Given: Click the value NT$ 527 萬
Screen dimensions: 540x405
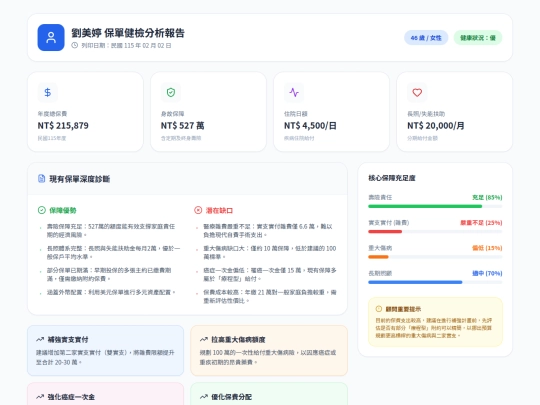Looking at the screenshot, I should point(183,125).
